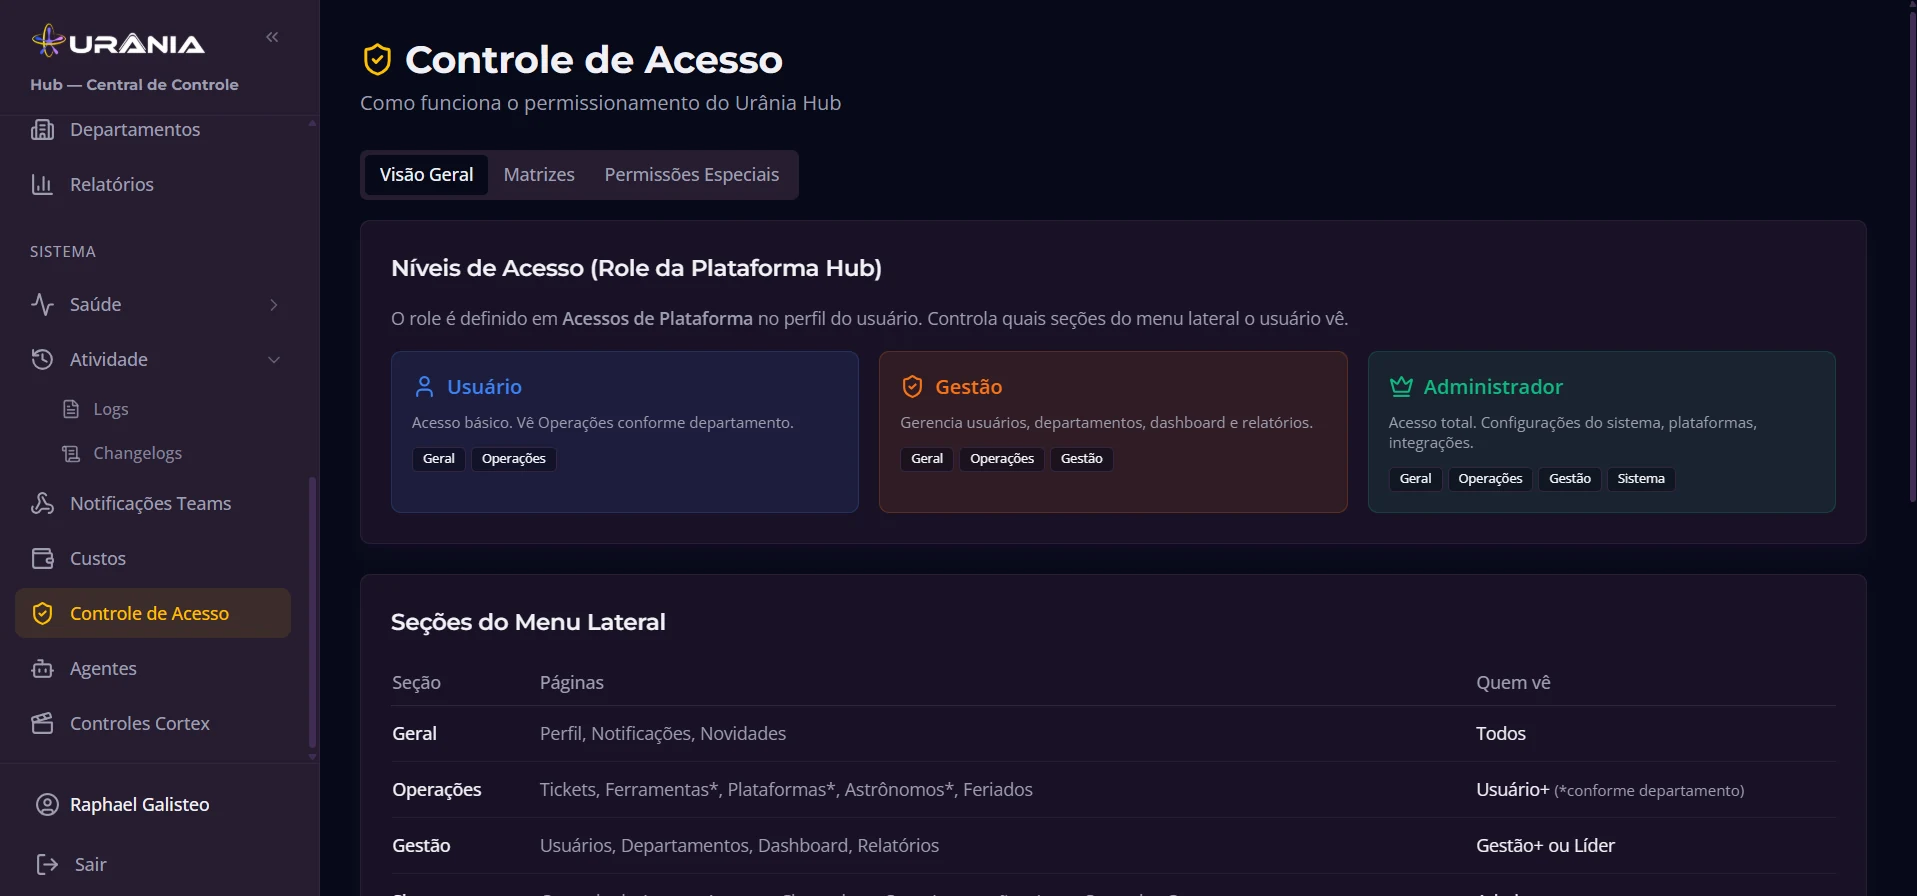The width and height of the screenshot is (1917, 896).
Task: Click the Controle de Acesso shield icon in sidebar
Action: tap(42, 613)
